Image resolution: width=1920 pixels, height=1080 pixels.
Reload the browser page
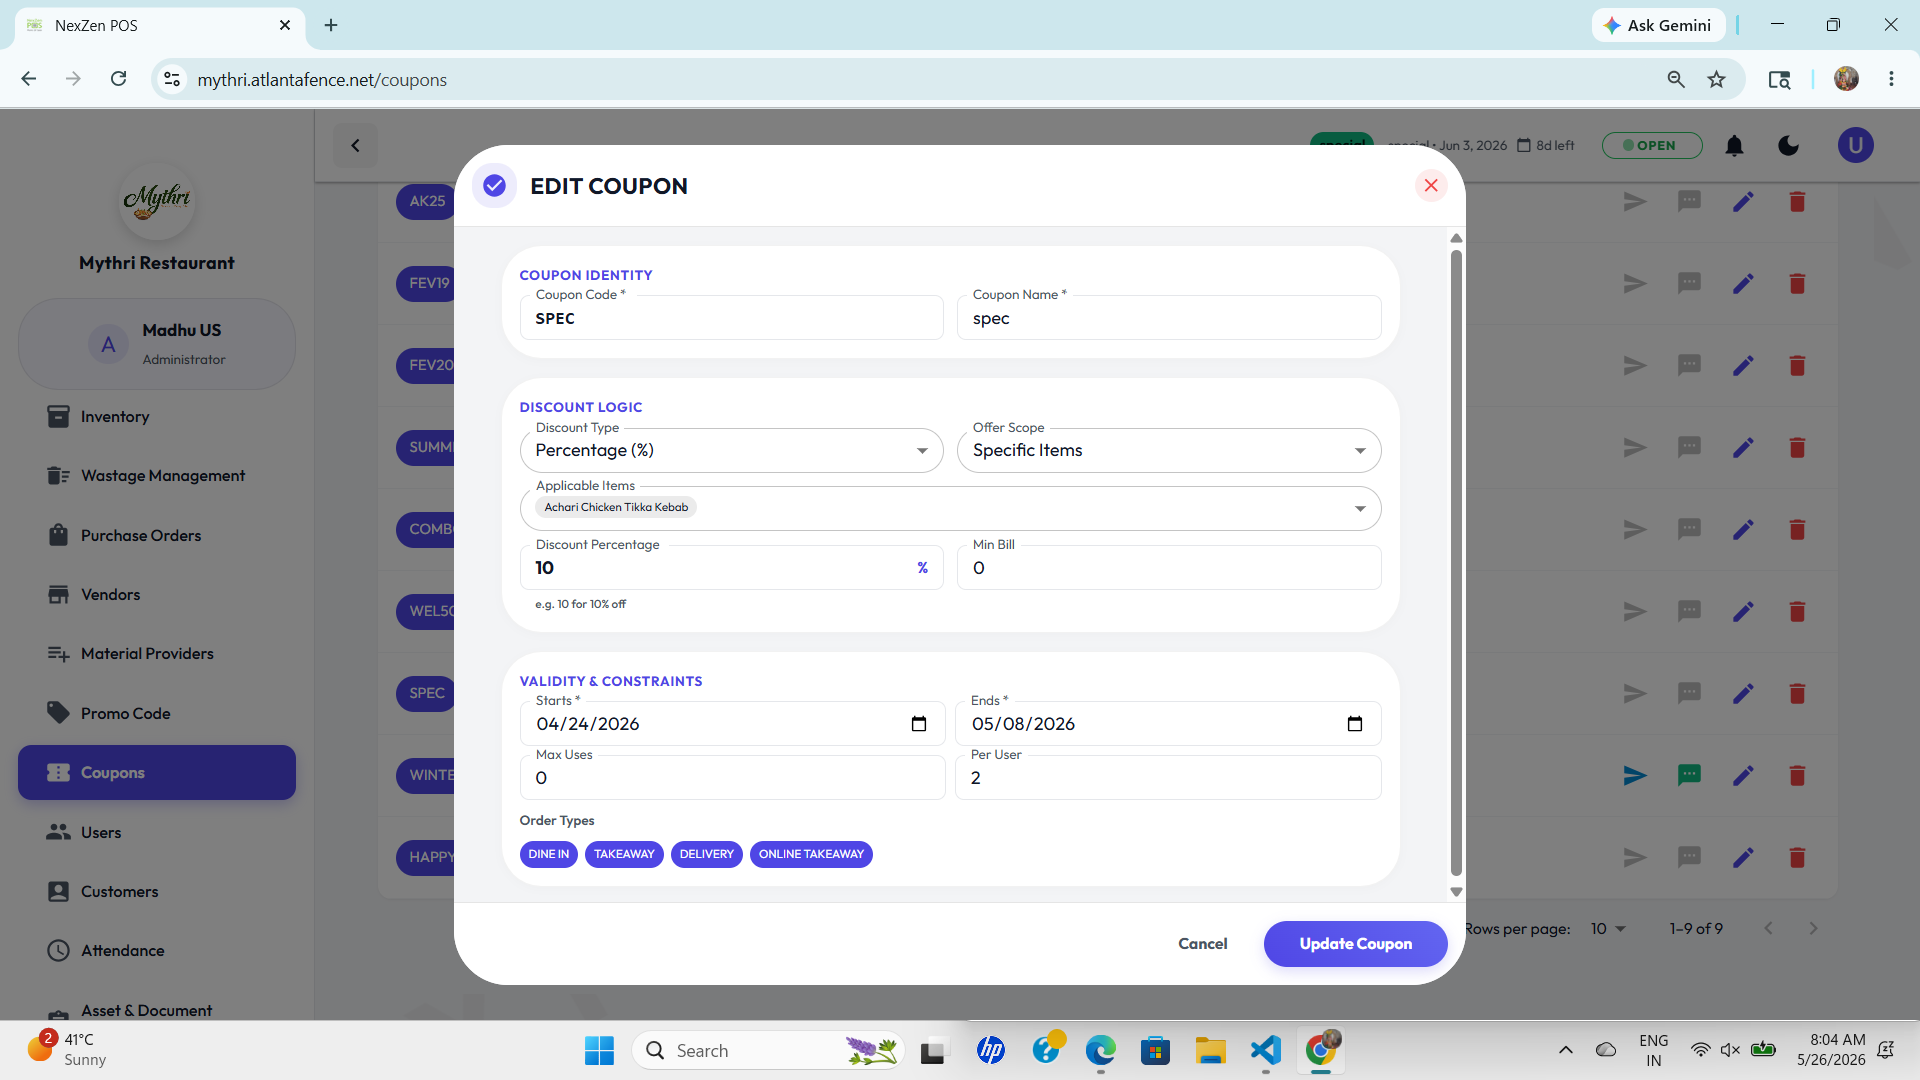pos(118,79)
